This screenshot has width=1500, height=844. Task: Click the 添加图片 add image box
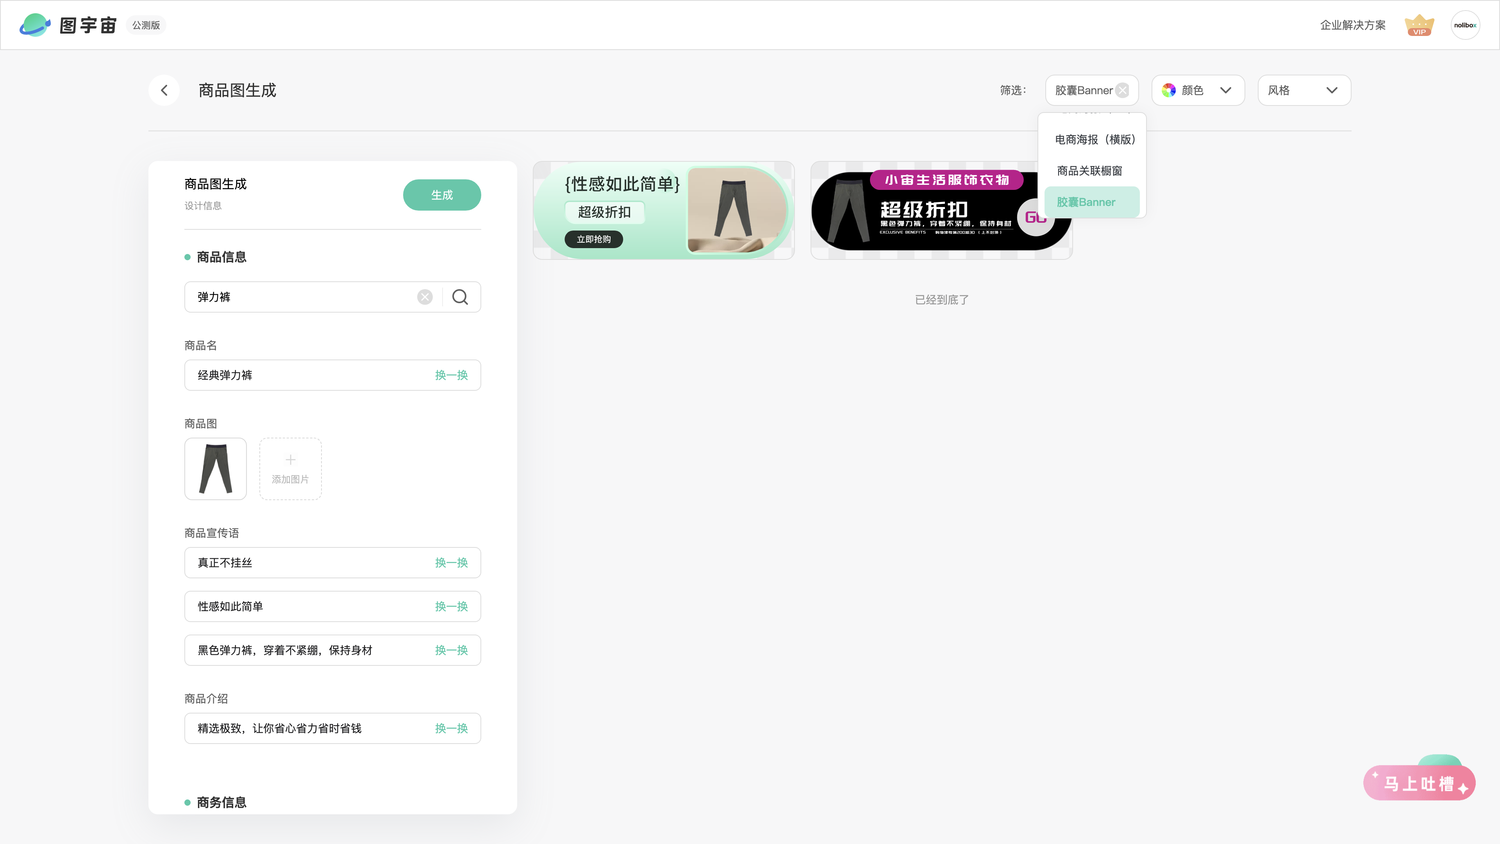290,469
